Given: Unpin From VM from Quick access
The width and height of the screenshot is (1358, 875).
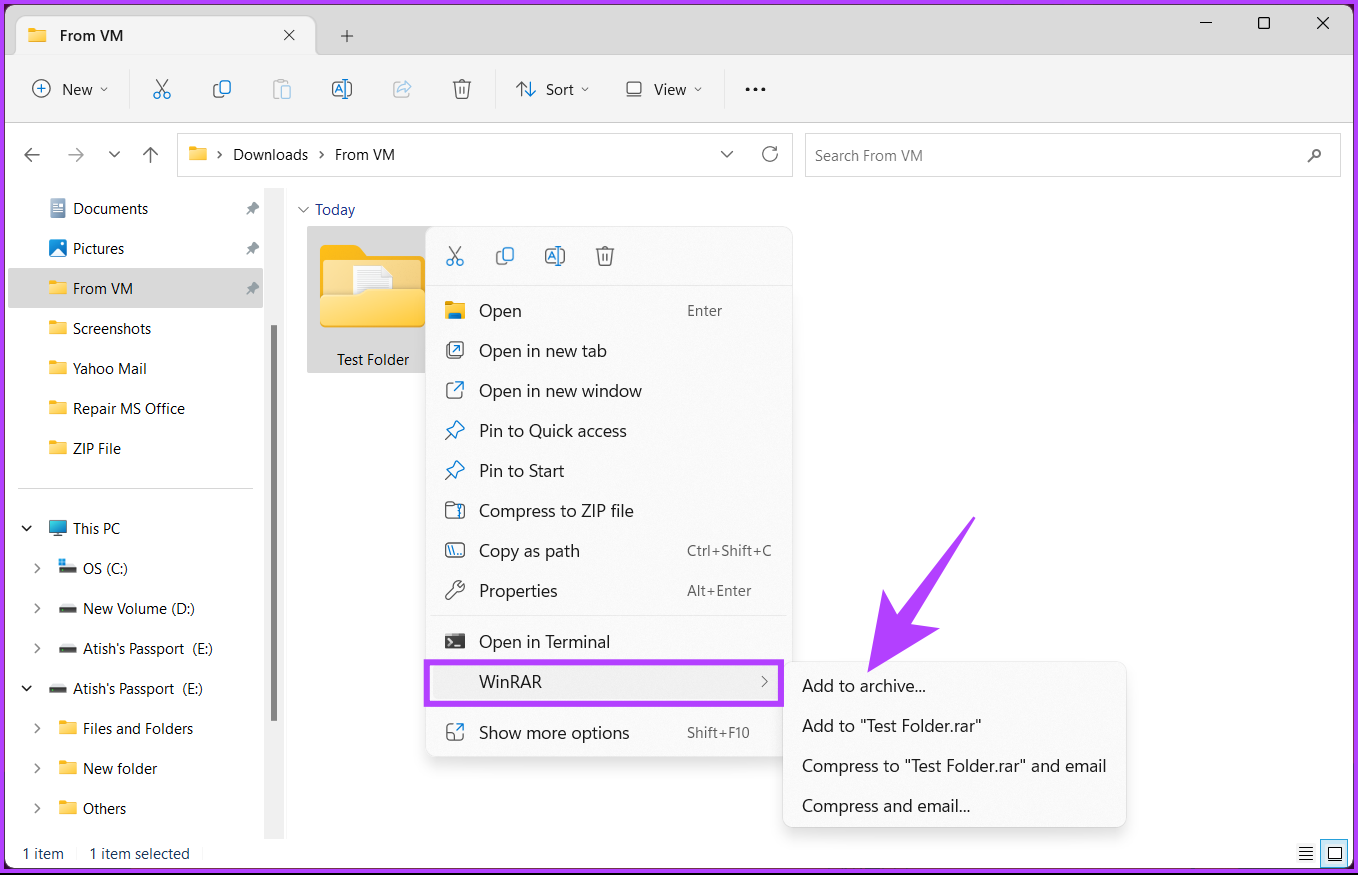Looking at the screenshot, I should (x=252, y=288).
